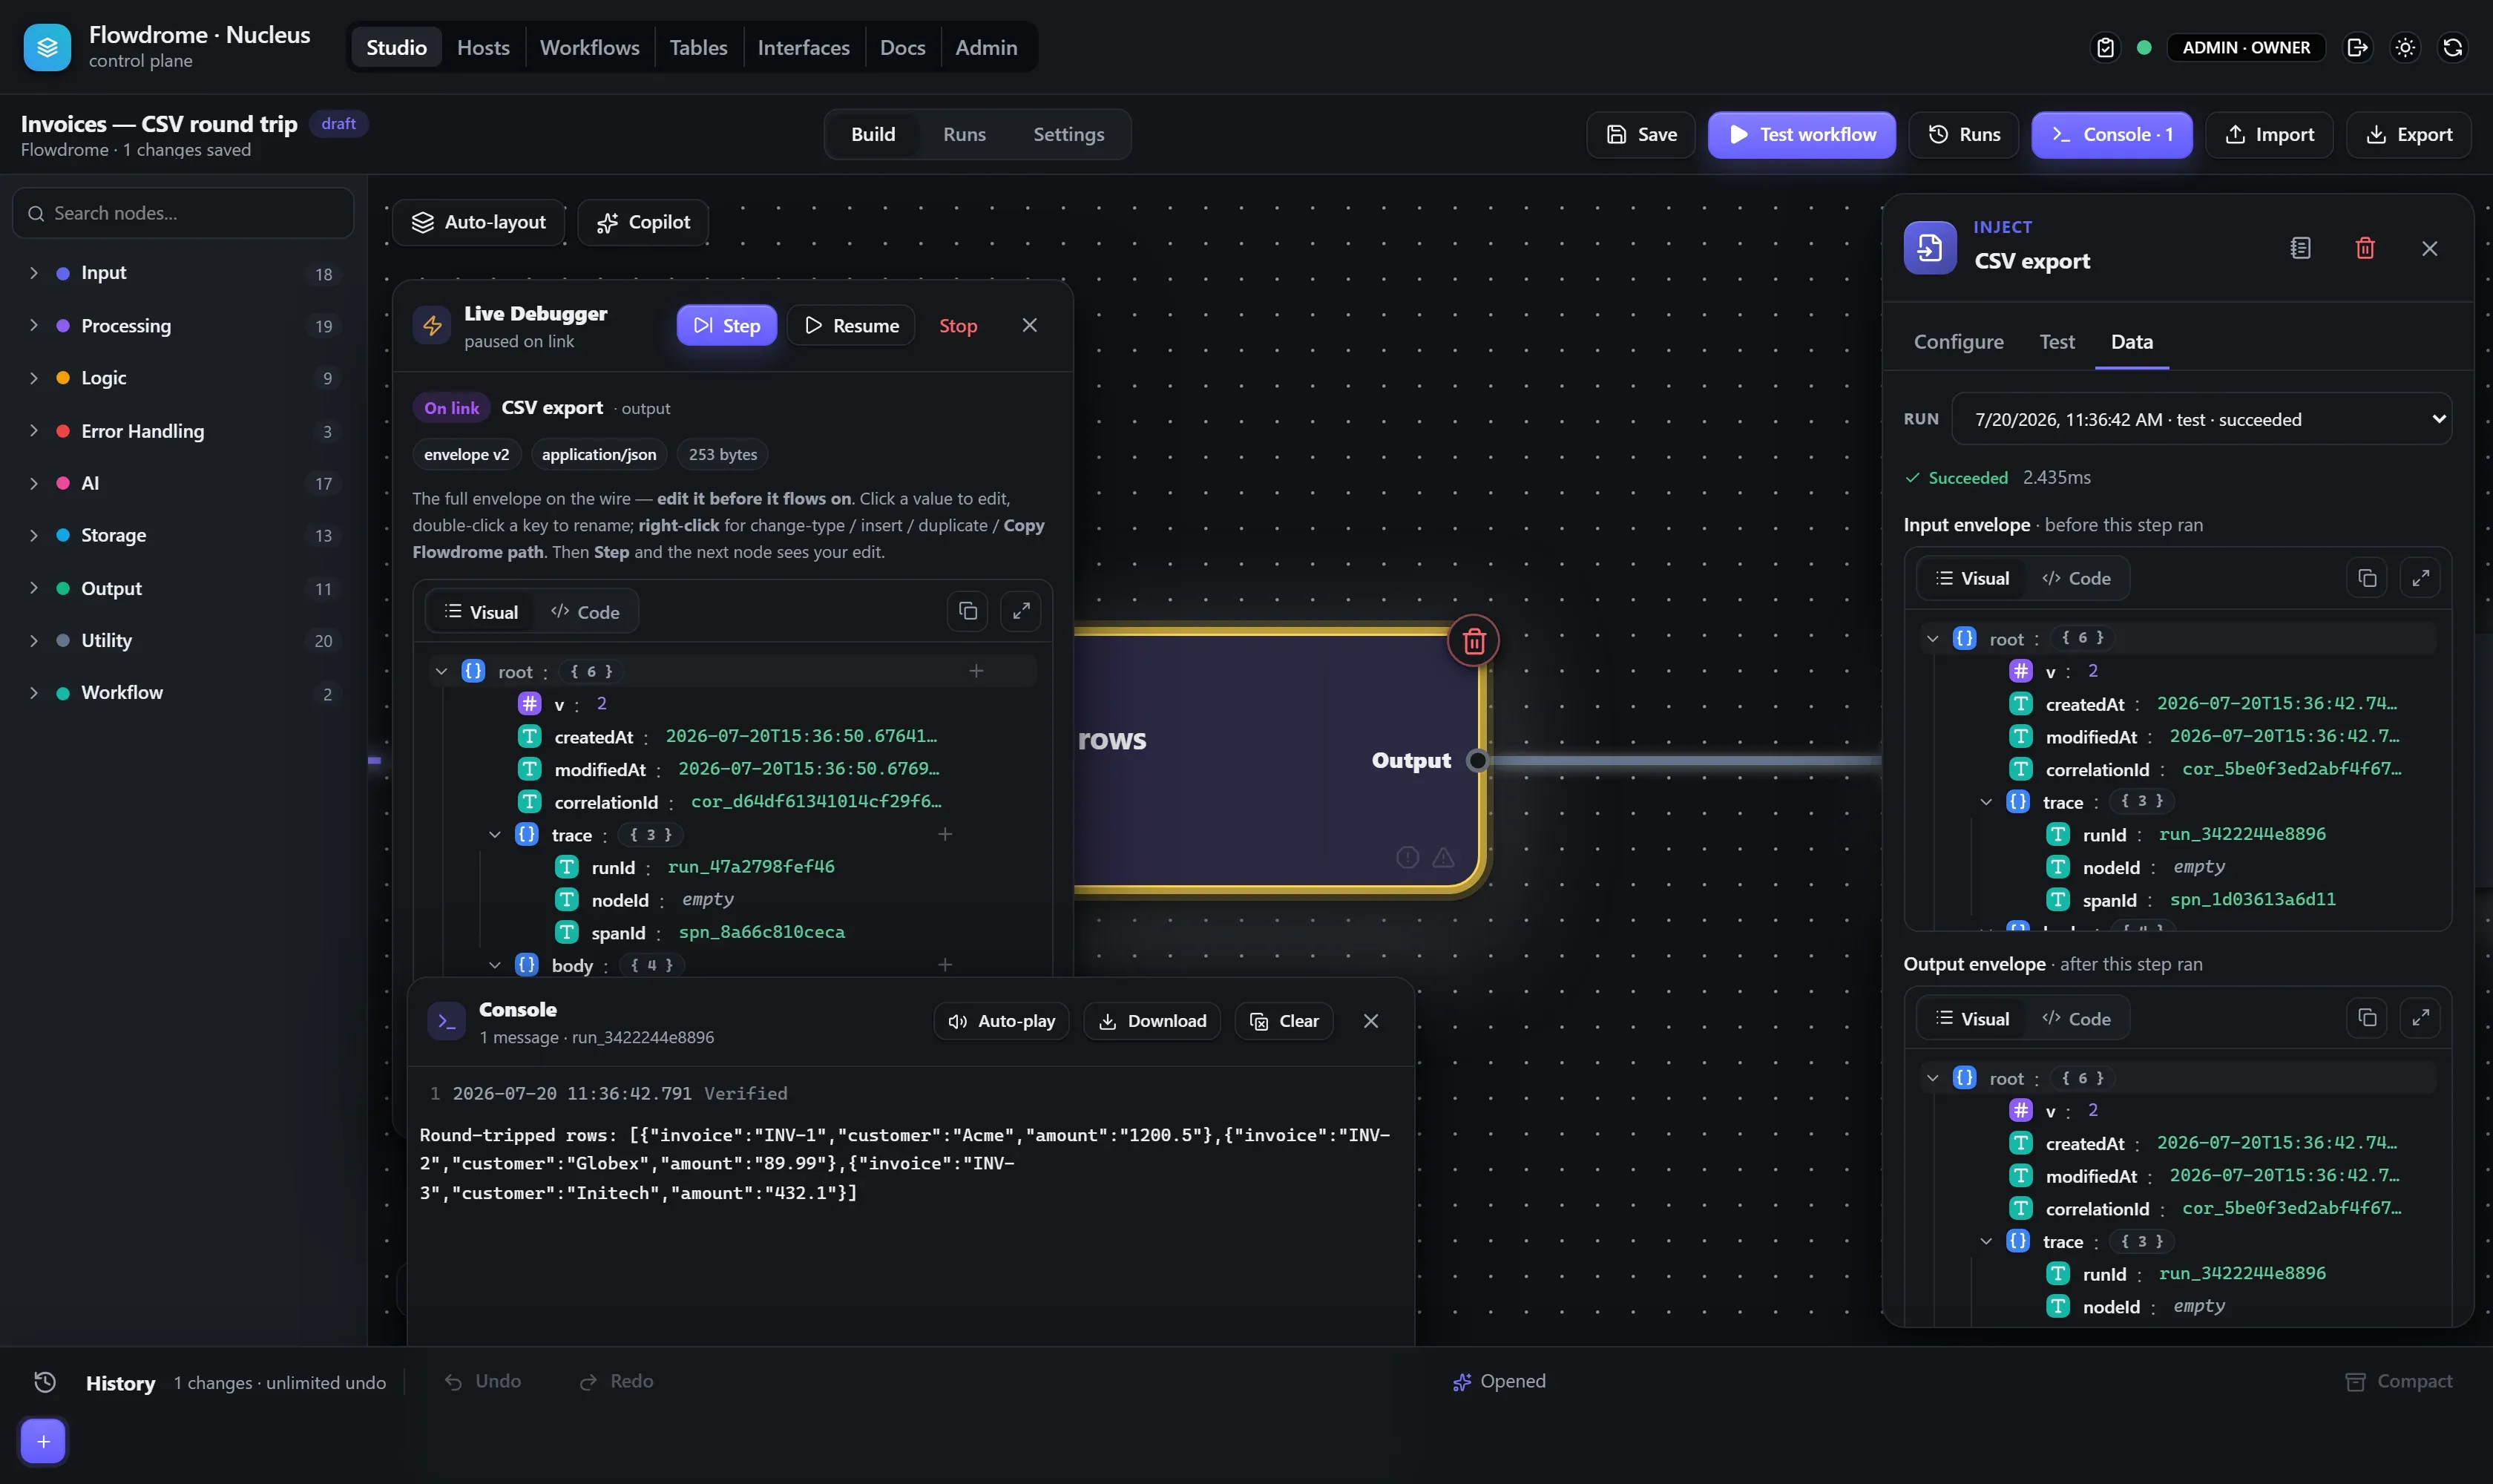Expand the Input node category

(x=183, y=273)
